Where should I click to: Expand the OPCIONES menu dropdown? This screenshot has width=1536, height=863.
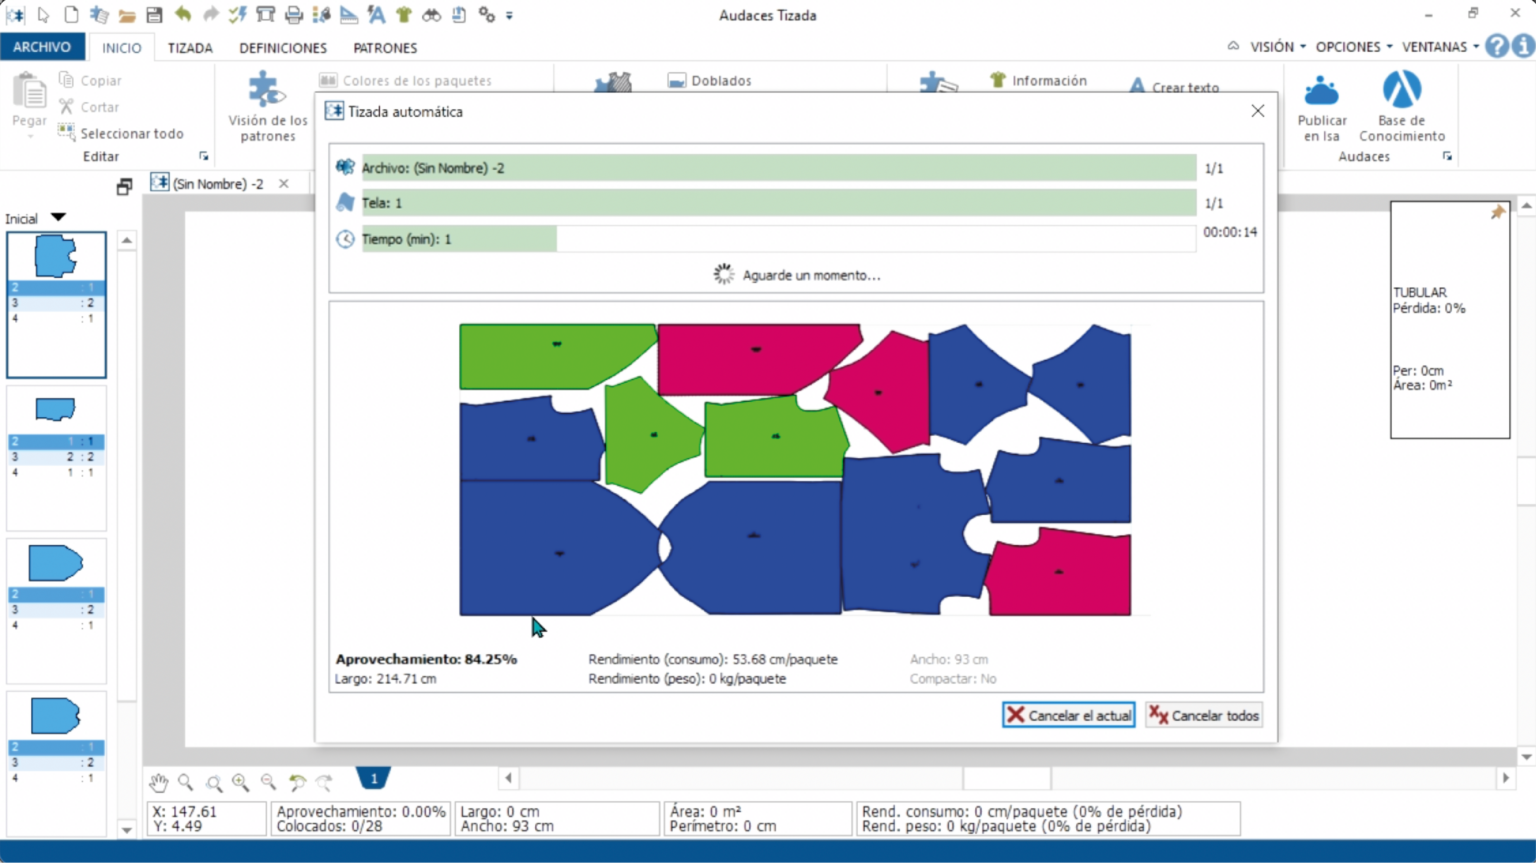[x=1354, y=47]
